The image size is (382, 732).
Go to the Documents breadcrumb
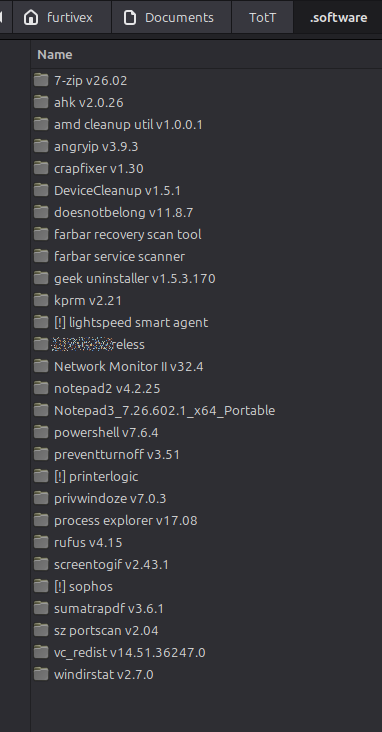[171, 18]
